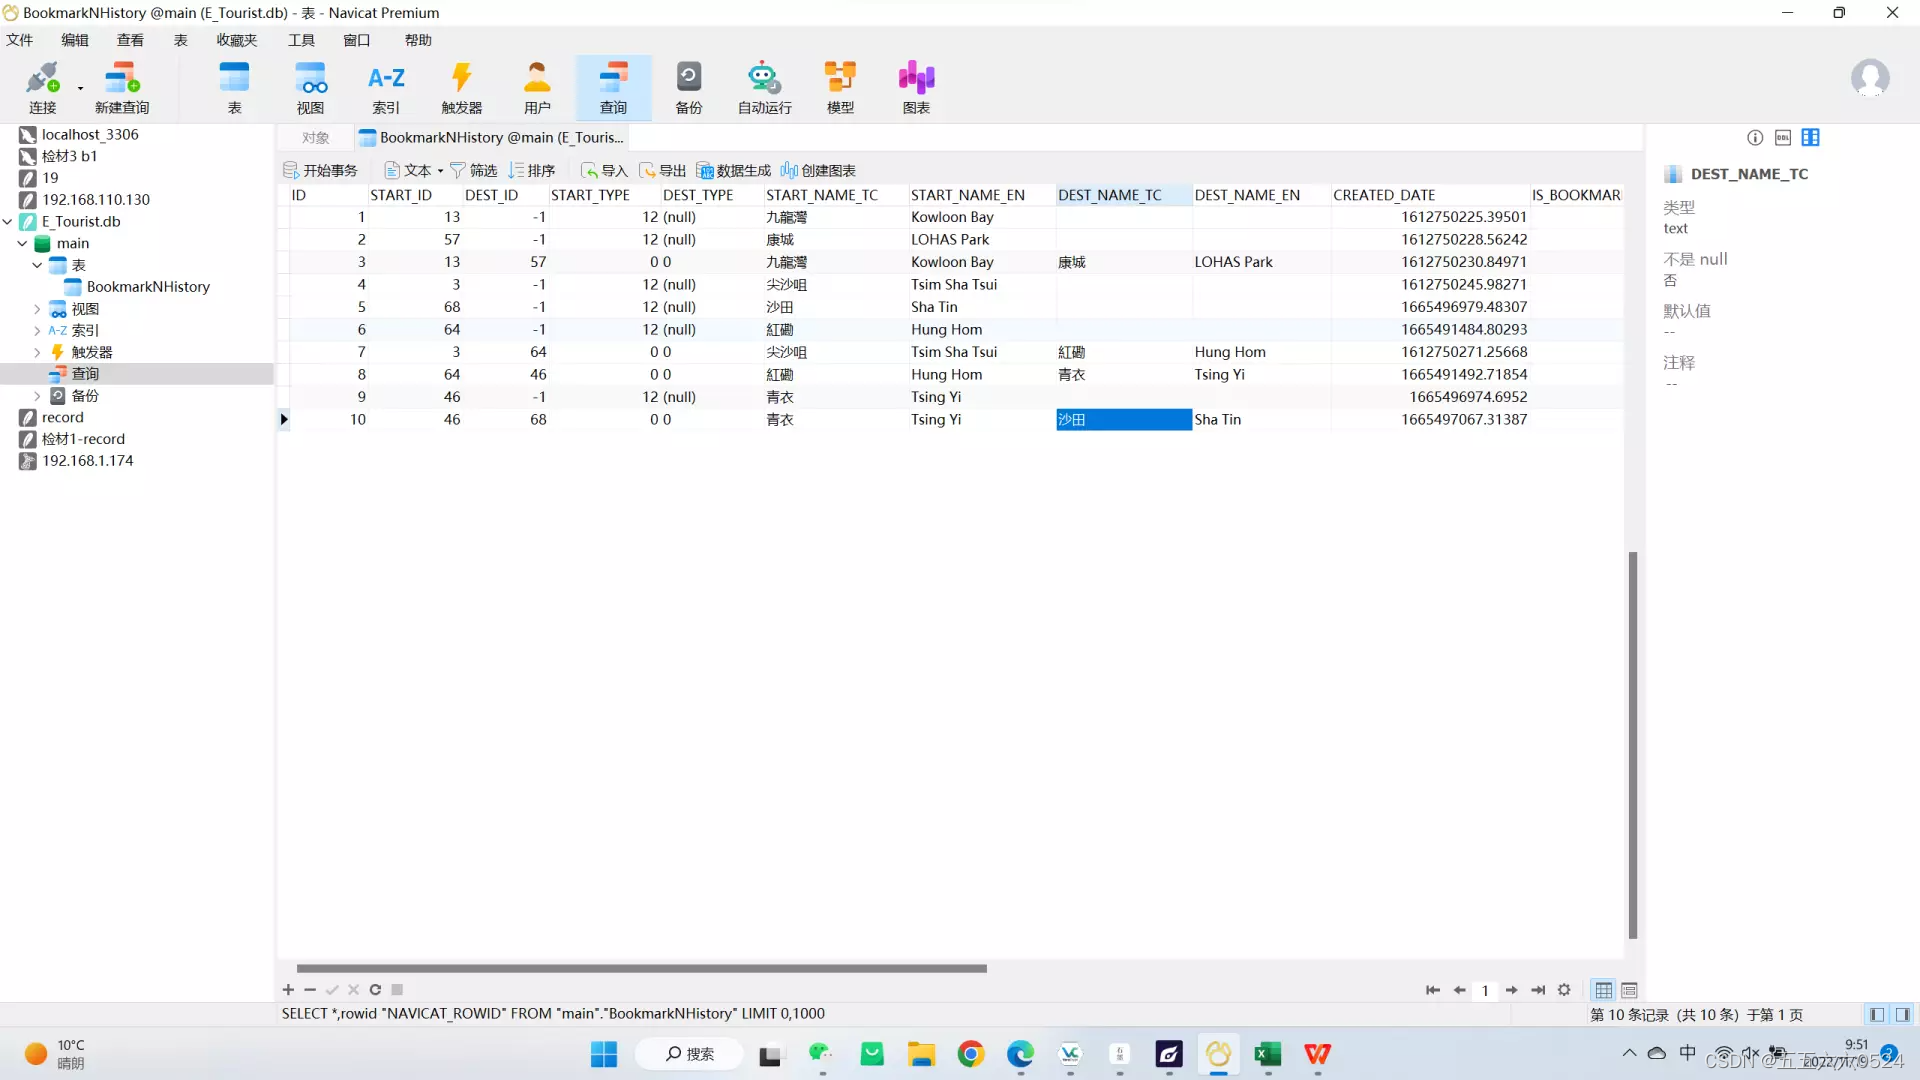Image resolution: width=1920 pixels, height=1080 pixels.
Task: Click the horizontal scrollbar under the table
Action: pos(641,968)
